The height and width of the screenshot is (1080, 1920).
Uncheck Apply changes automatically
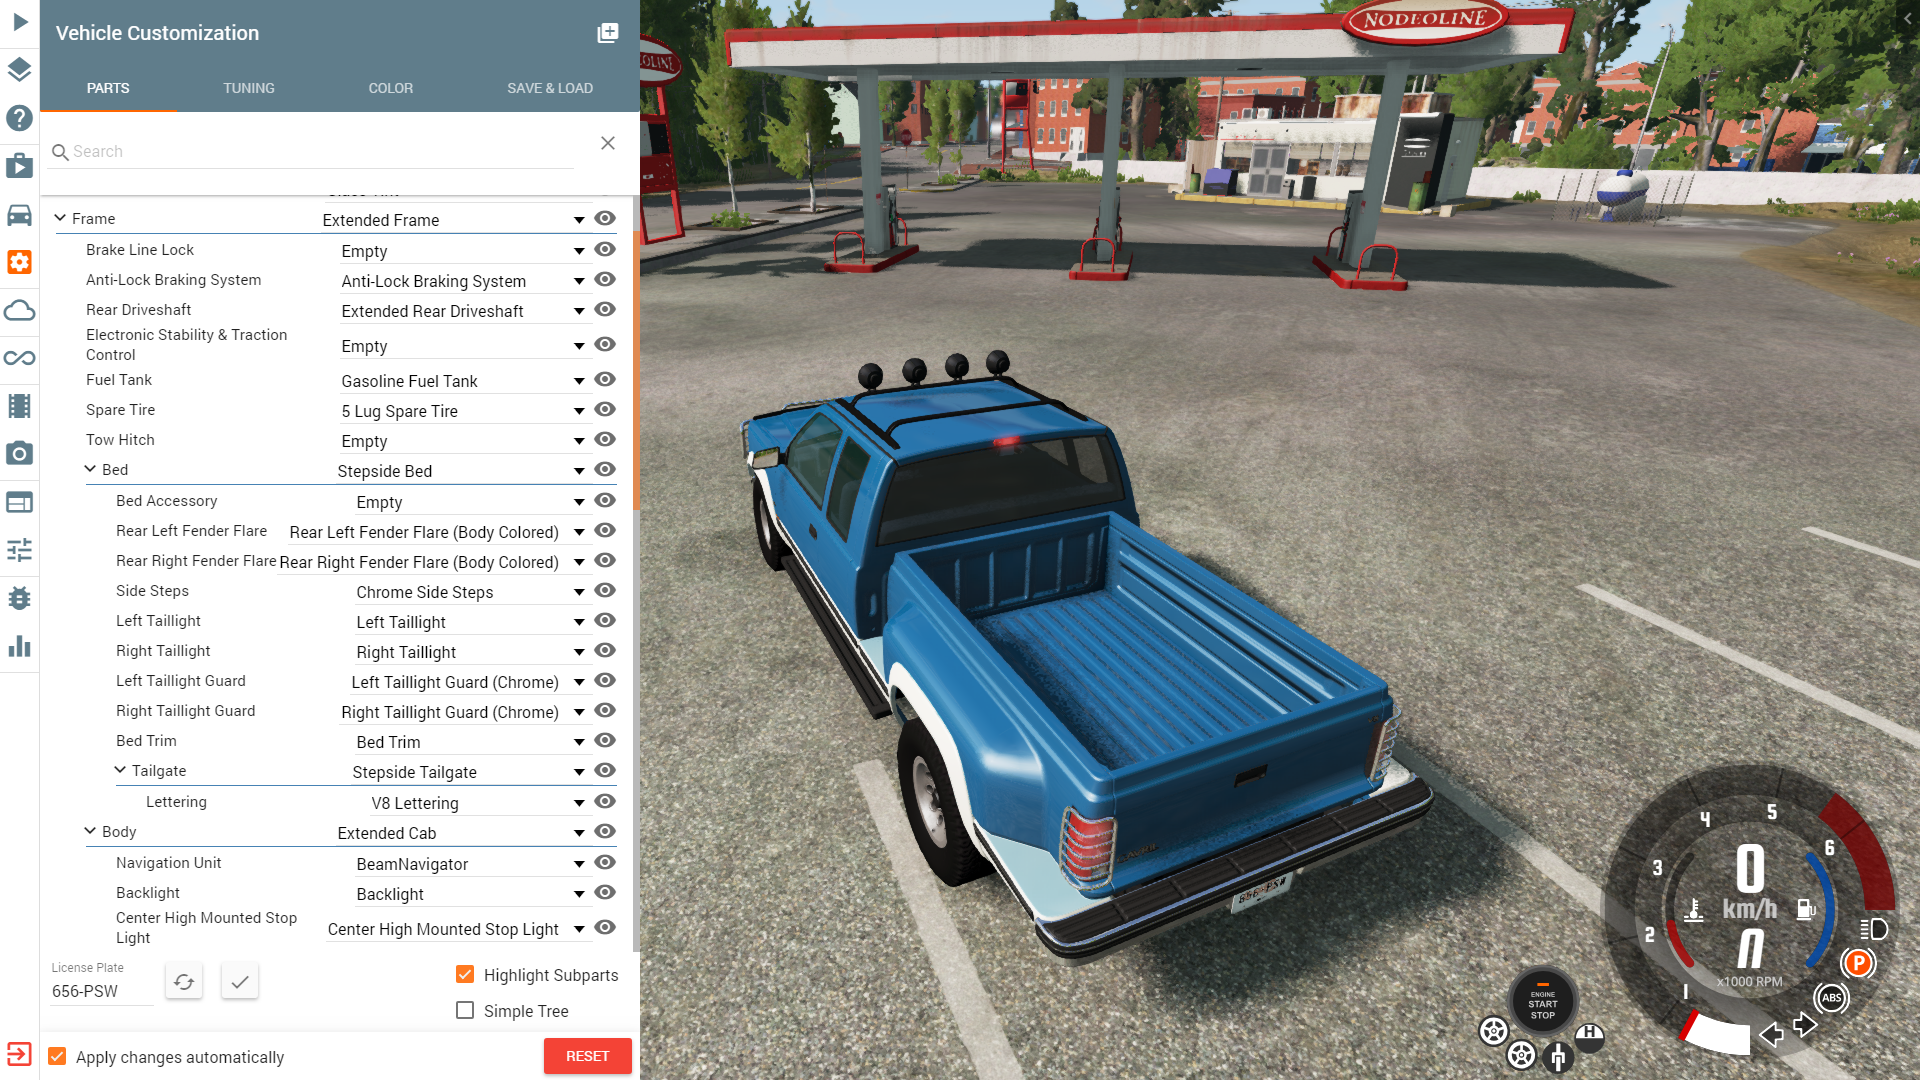click(x=57, y=1056)
